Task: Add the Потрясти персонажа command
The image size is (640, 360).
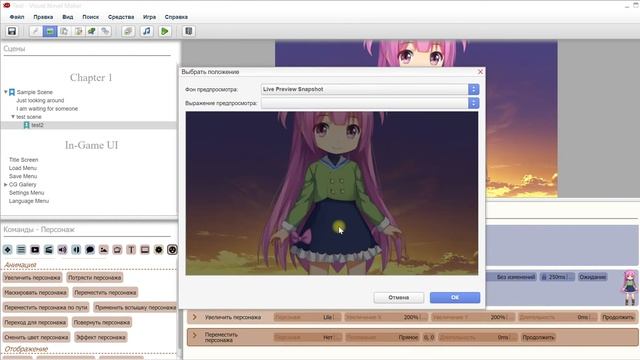Action: coord(95,278)
